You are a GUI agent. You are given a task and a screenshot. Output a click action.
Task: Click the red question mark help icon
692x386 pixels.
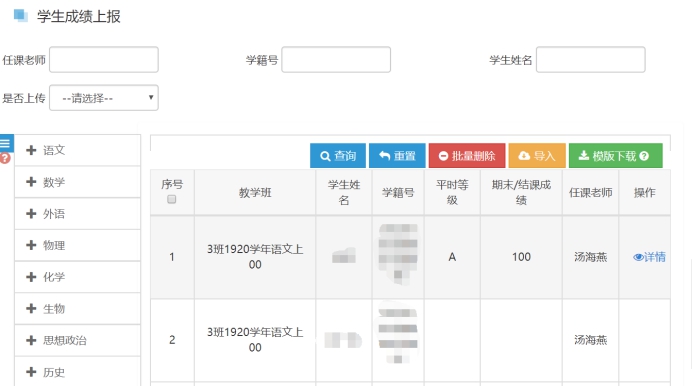(x=5, y=158)
